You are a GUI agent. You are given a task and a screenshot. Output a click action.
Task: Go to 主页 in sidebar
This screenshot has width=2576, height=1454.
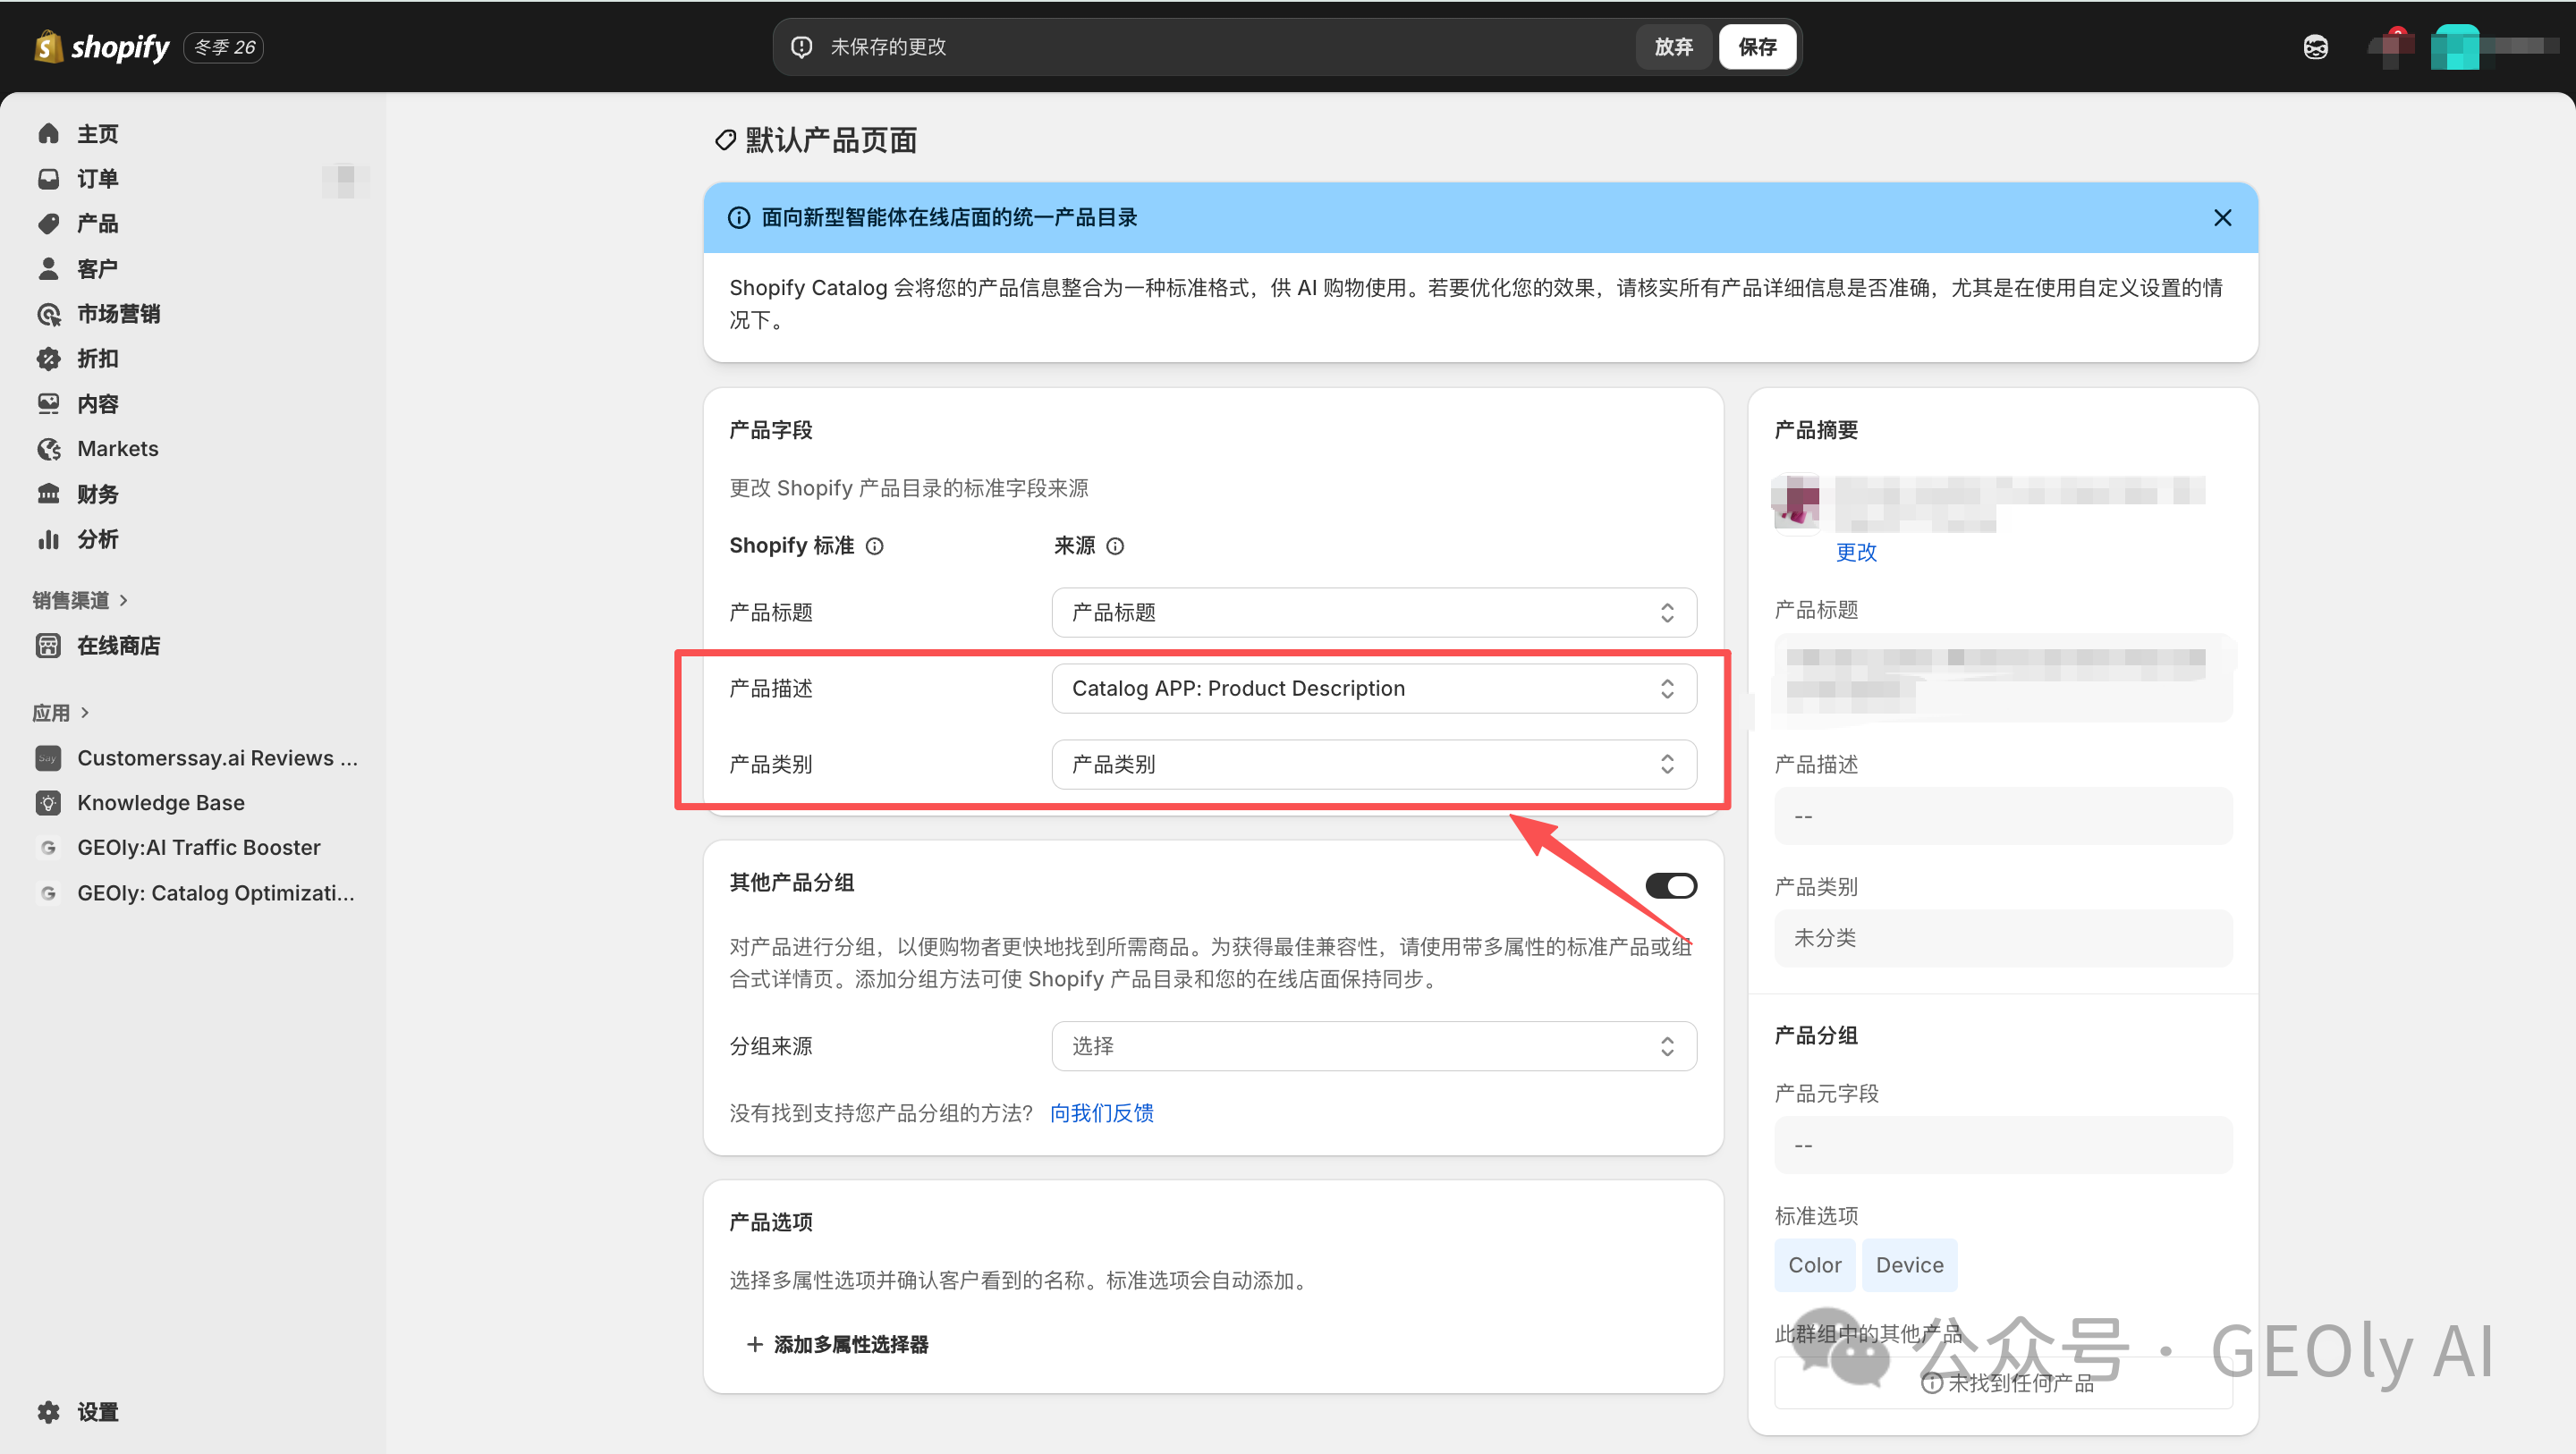[98, 134]
